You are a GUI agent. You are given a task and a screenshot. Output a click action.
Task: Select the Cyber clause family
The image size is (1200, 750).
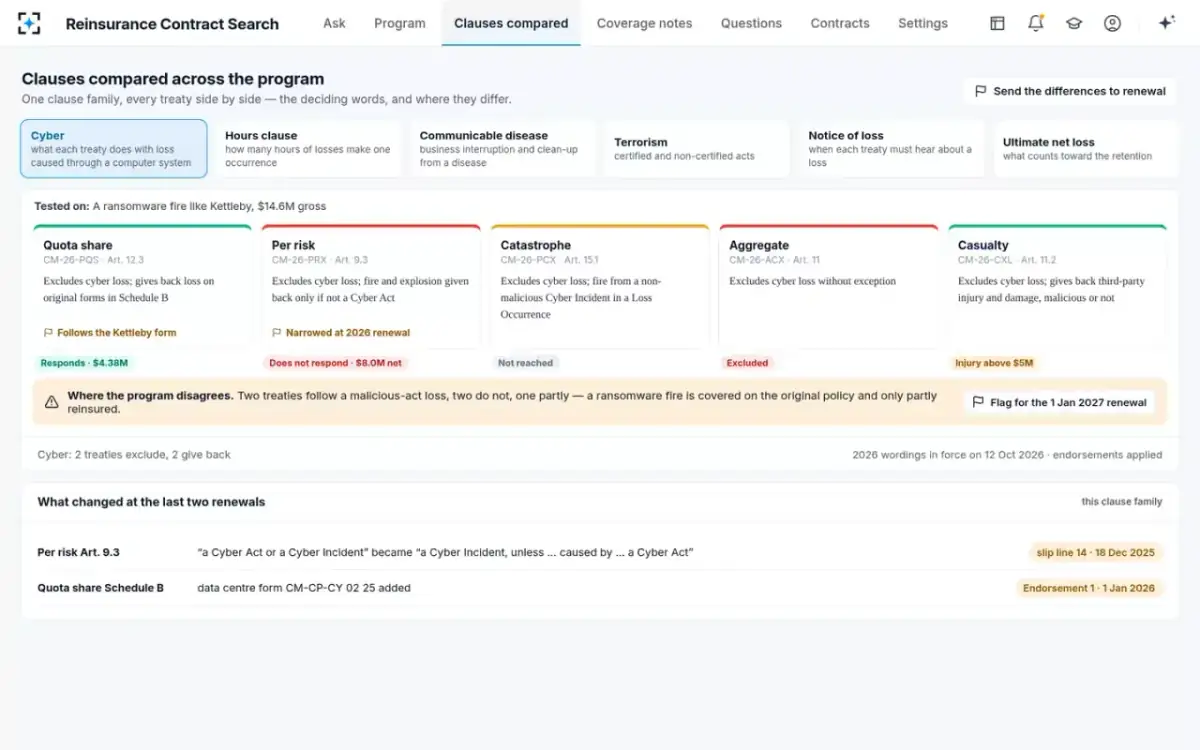pos(114,149)
